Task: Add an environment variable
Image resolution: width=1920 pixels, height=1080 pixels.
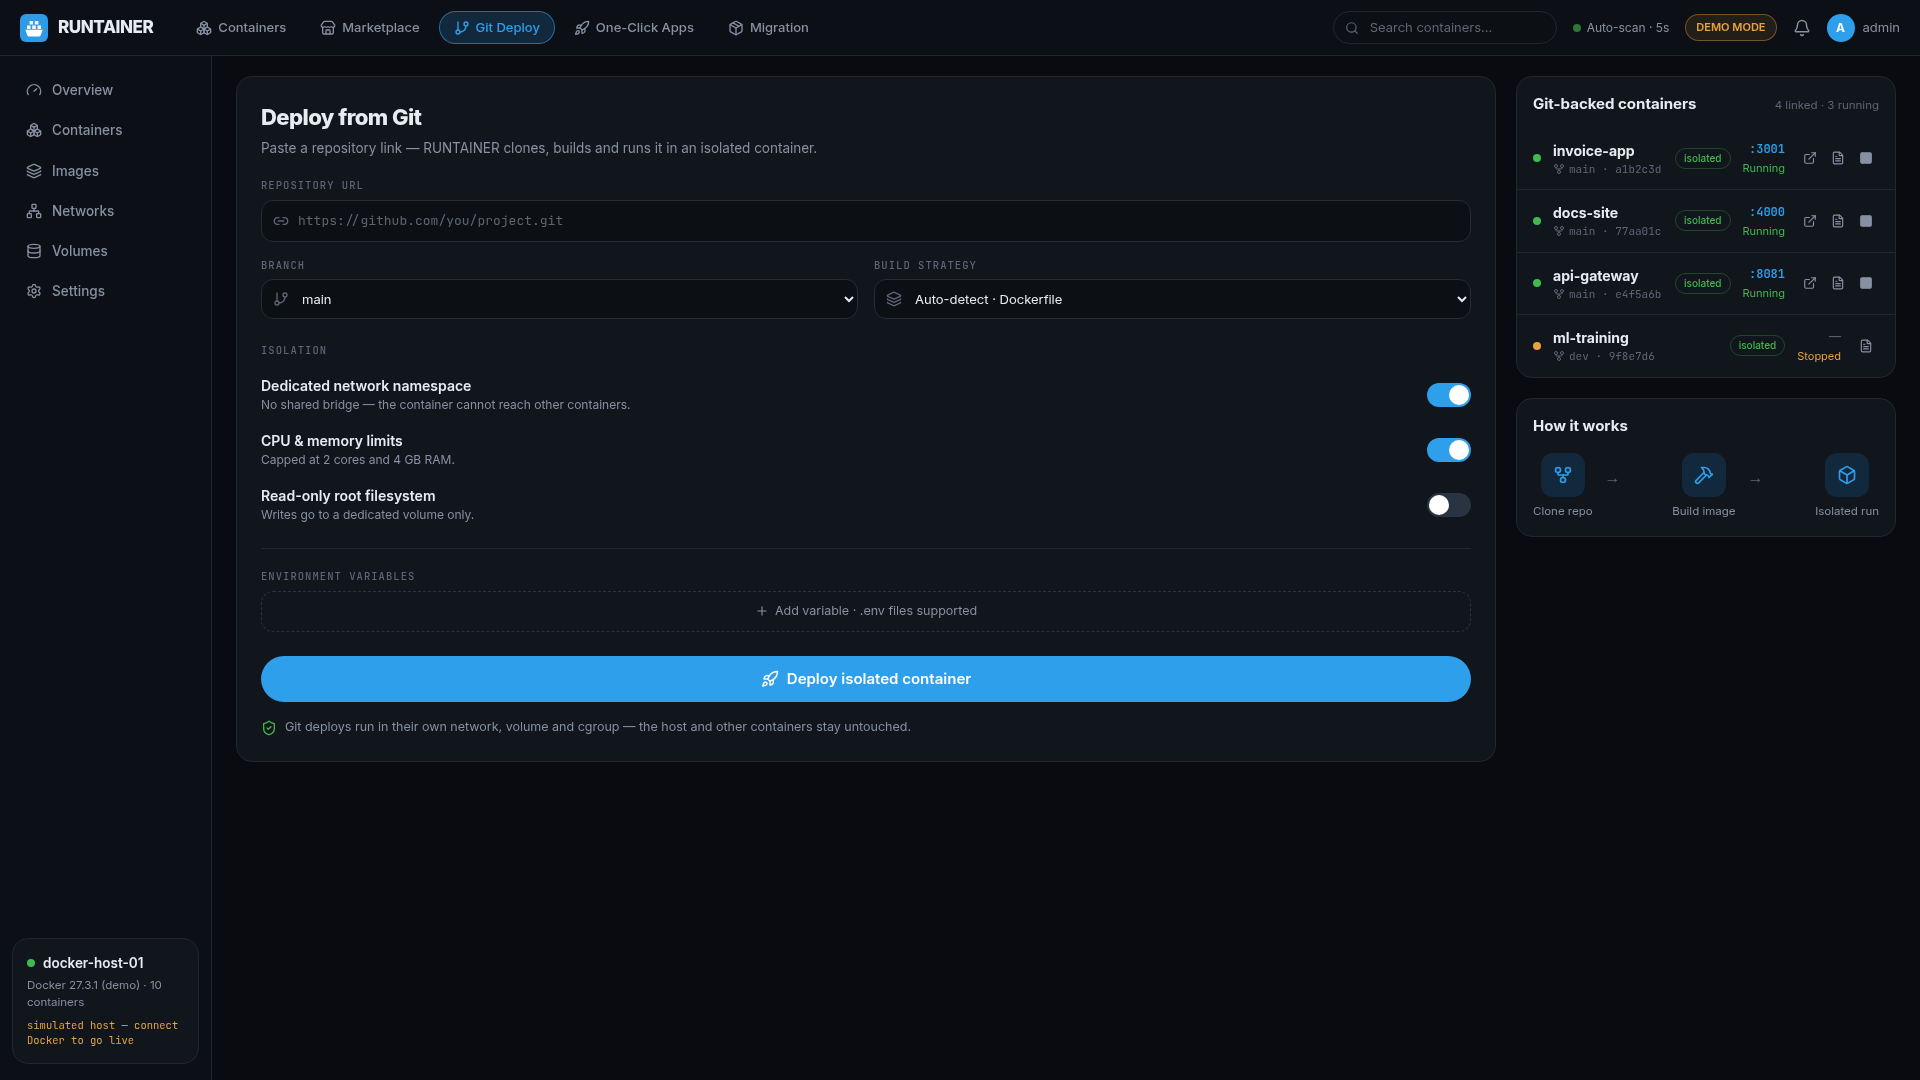Action: [x=866, y=611]
